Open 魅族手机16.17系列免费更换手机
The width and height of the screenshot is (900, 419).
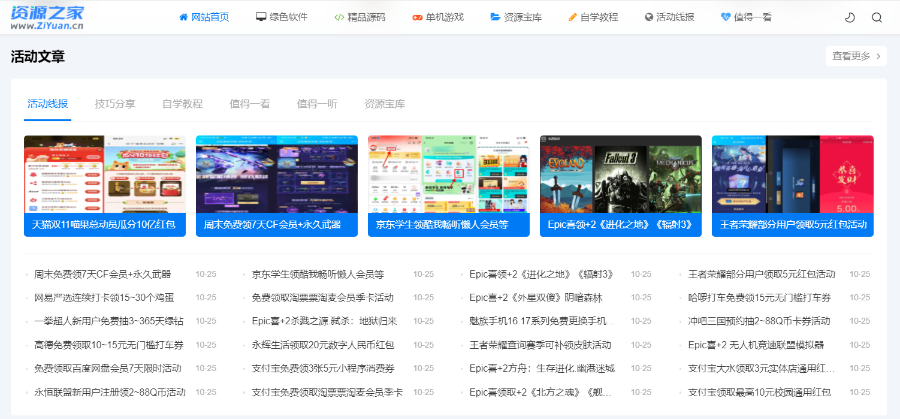[542, 321]
